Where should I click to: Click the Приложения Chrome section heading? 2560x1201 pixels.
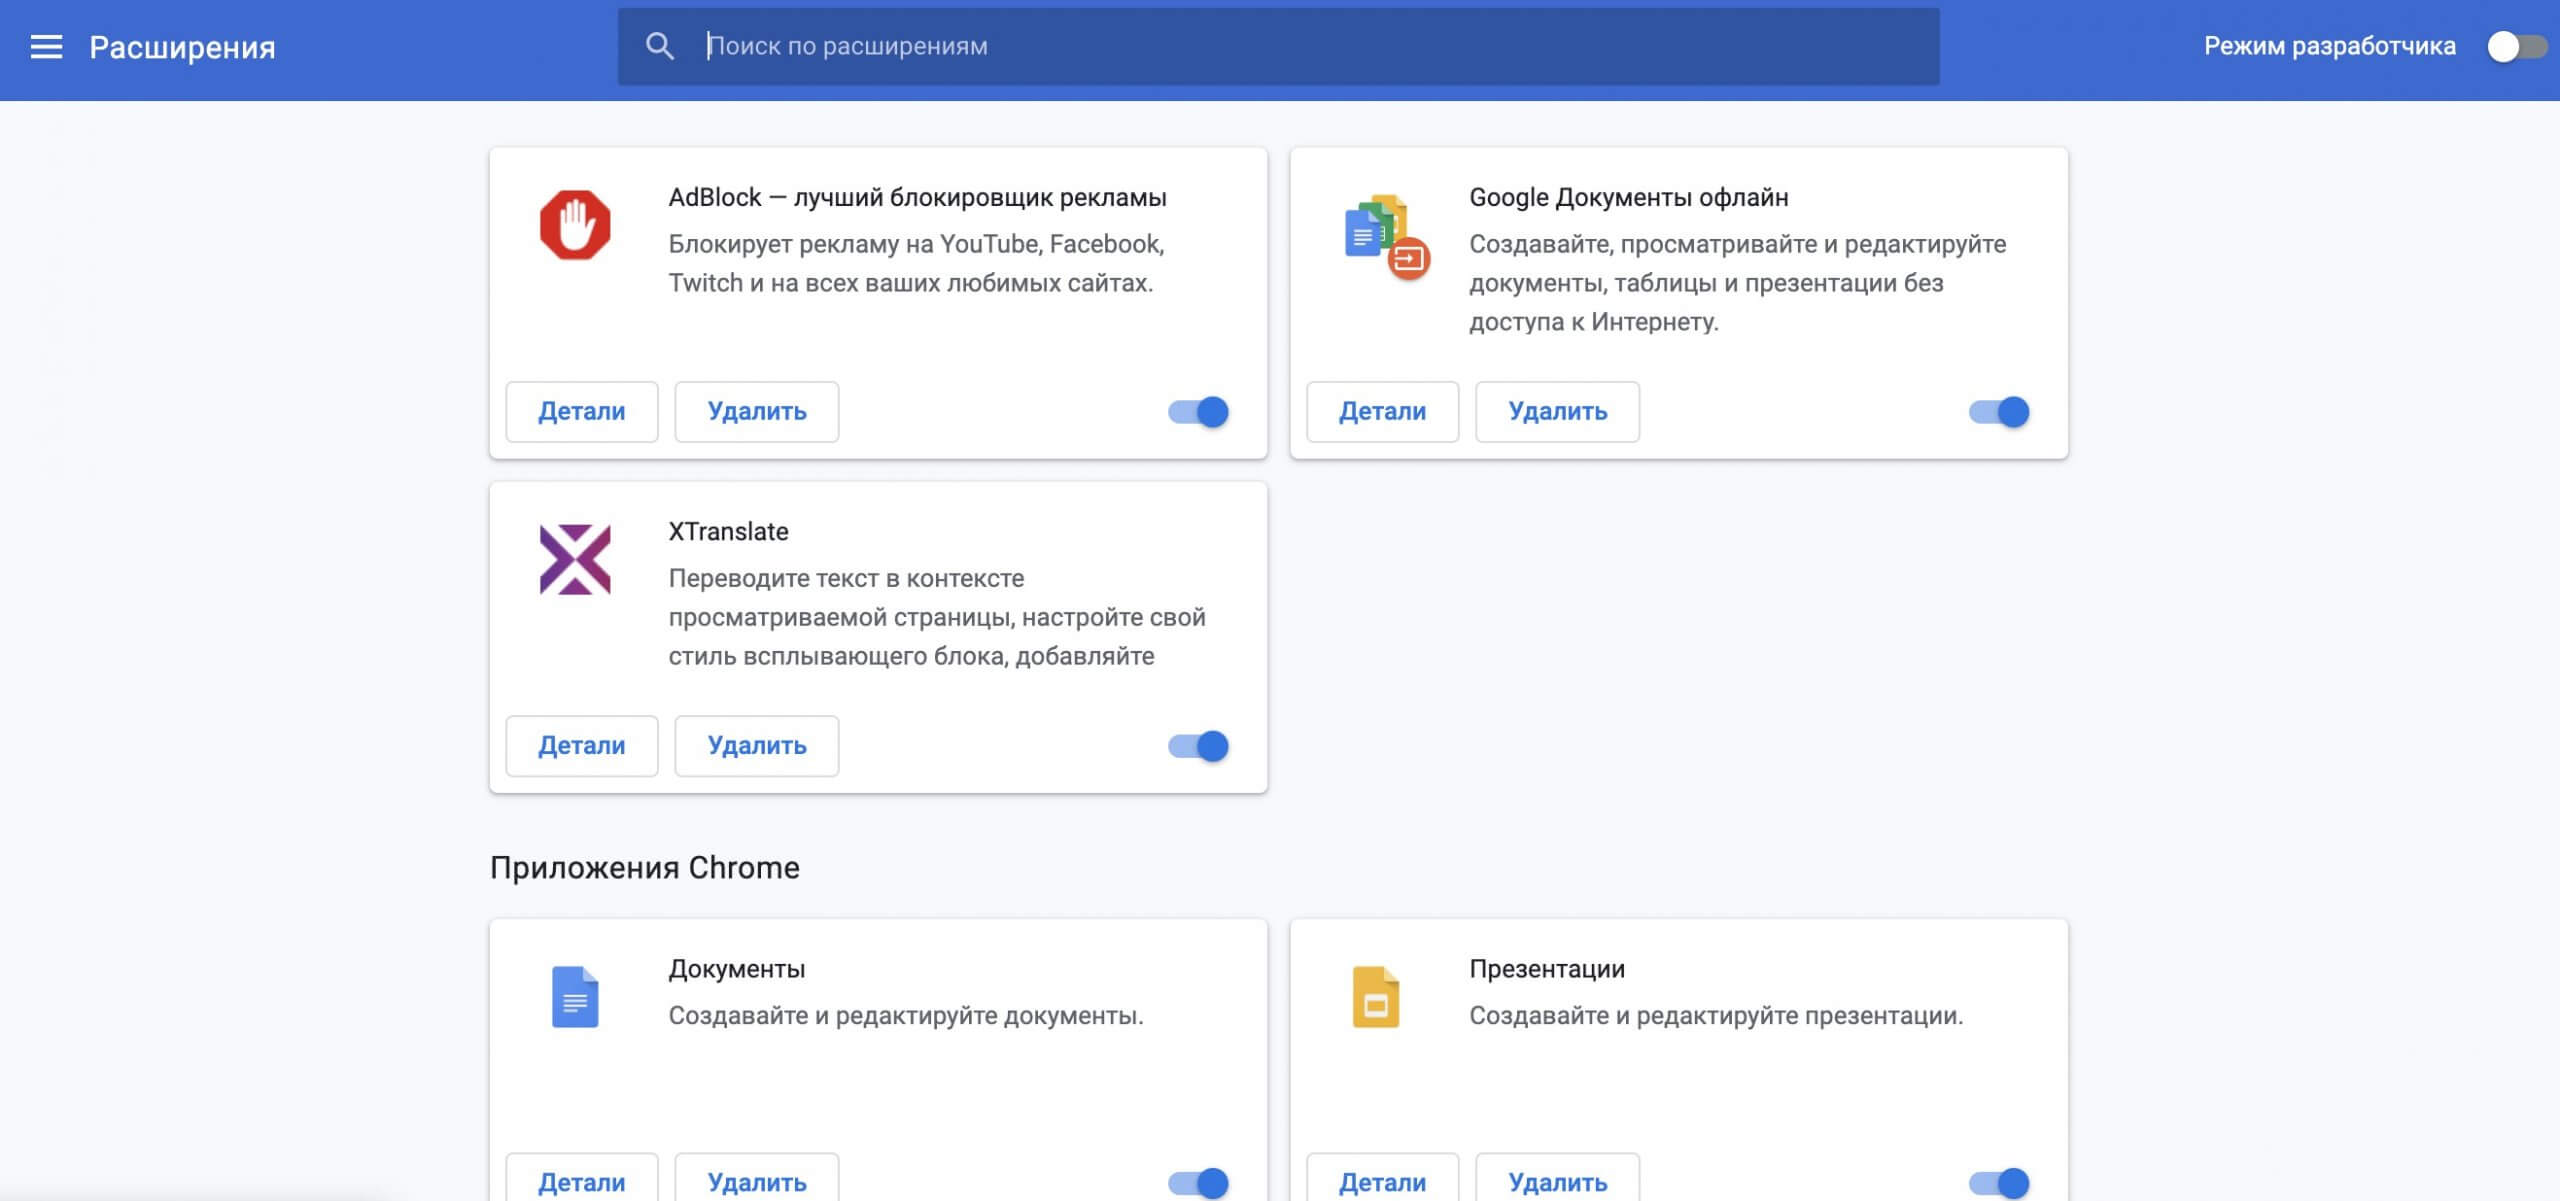click(x=645, y=867)
